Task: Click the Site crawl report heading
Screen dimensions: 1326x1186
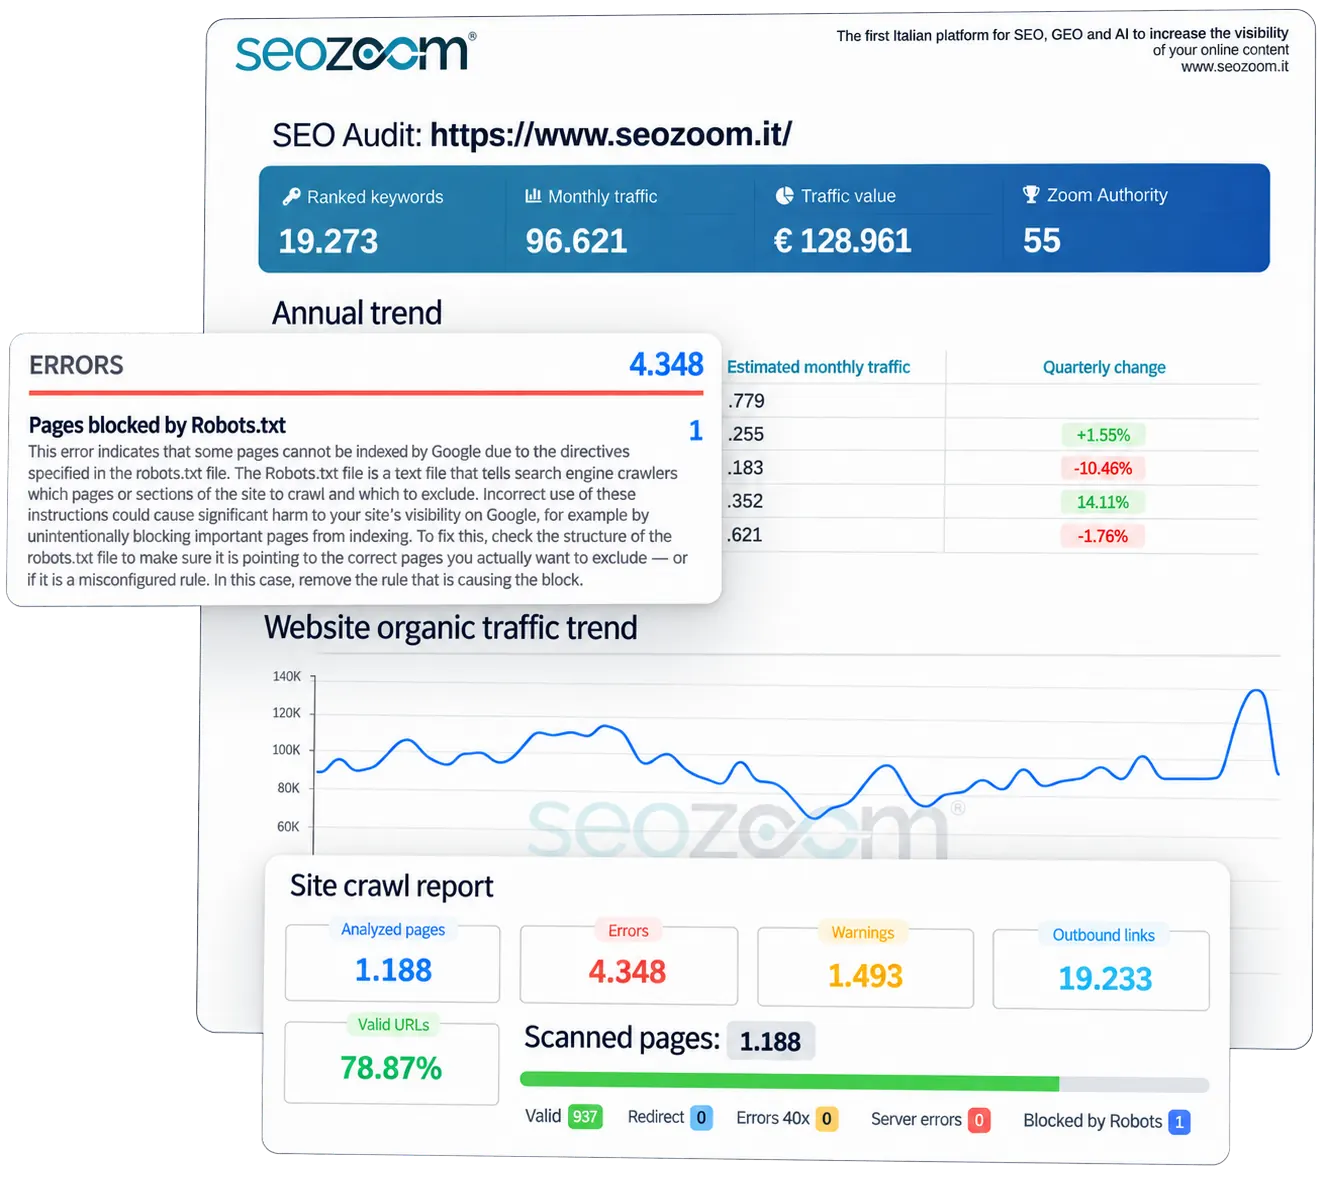Action: coord(391,886)
